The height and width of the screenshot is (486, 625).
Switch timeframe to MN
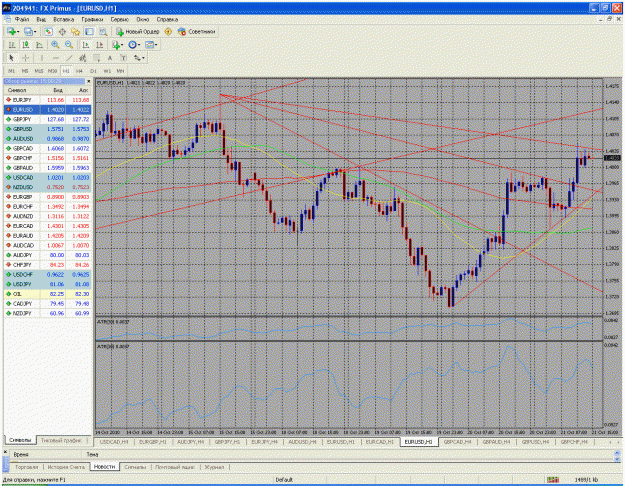120,71
